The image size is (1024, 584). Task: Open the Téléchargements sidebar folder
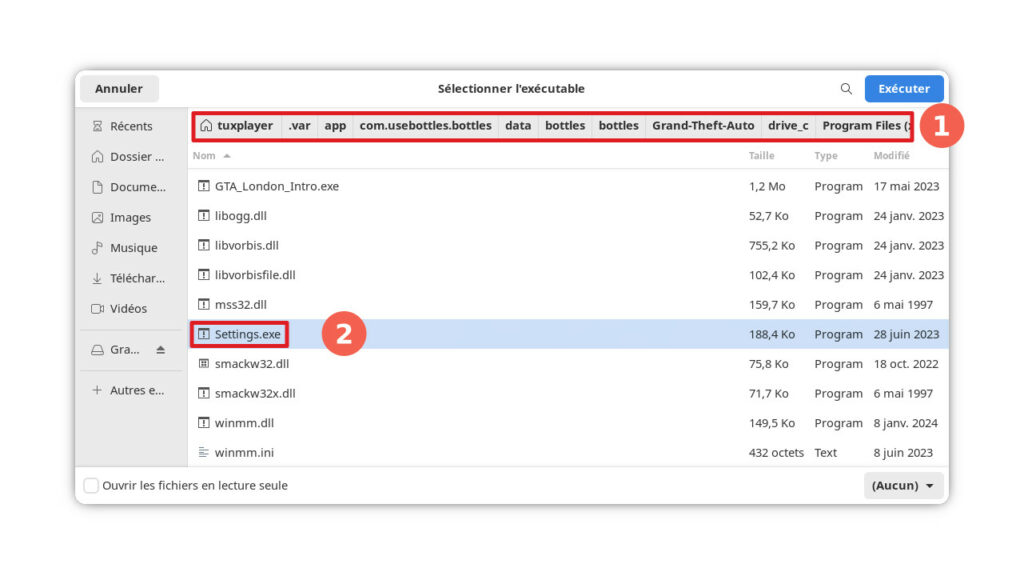(136, 278)
